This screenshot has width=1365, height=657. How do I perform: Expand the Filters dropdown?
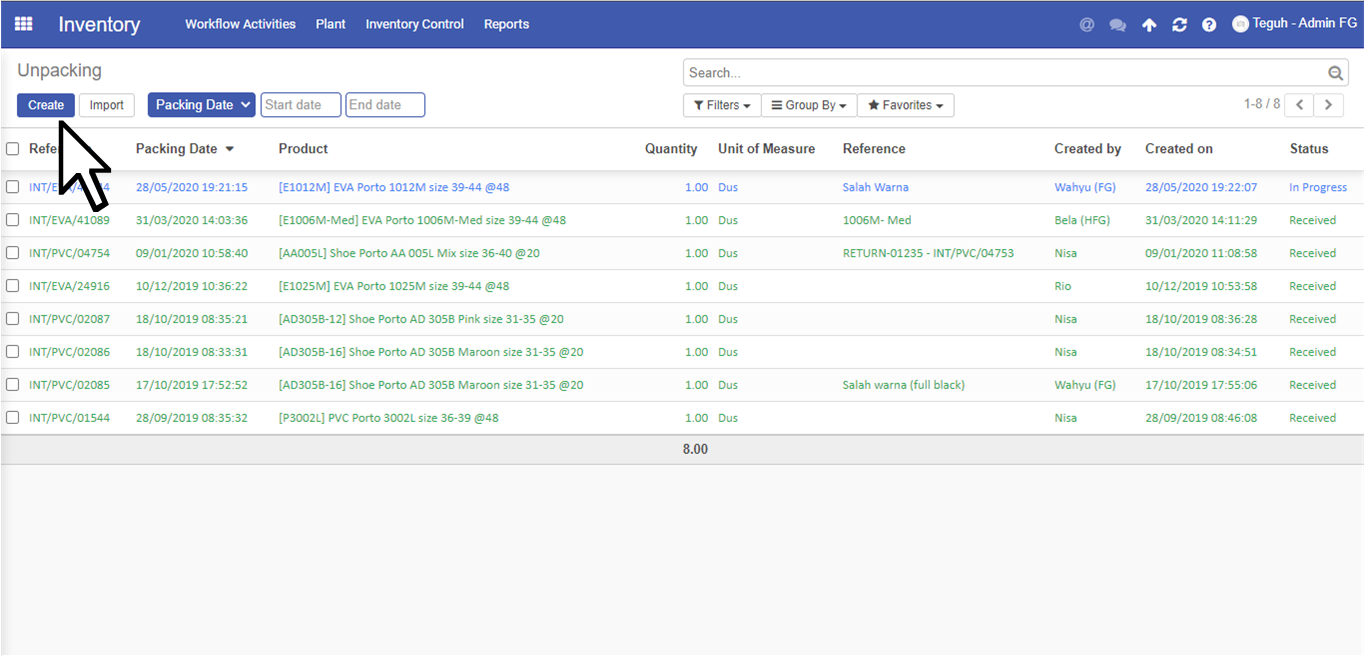722,105
